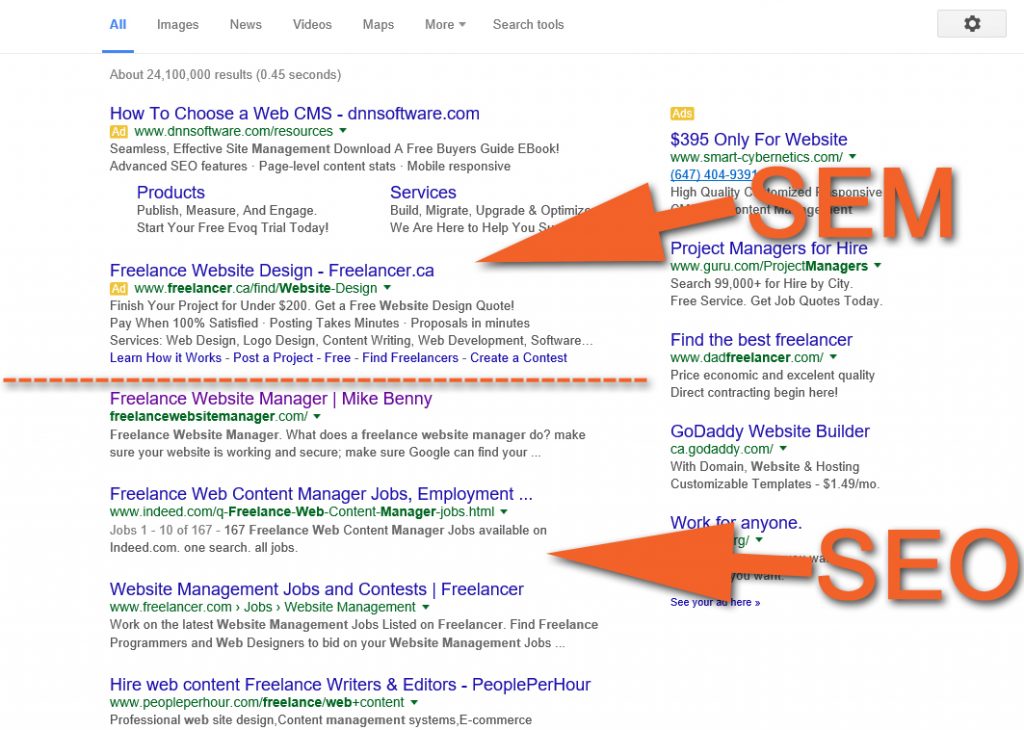Open 'Website Management Jobs and Contests' result
1024x730 pixels.
[x=317, y=590]
